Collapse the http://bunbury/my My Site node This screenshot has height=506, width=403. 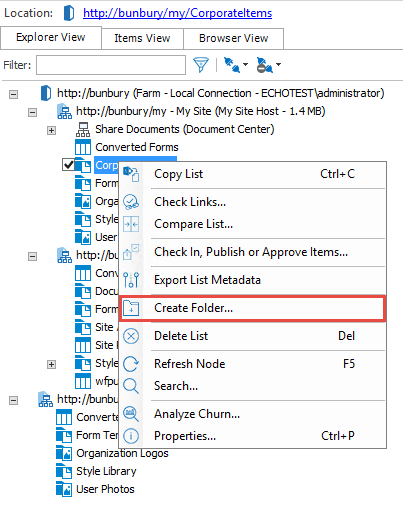(x=32, y=112)
